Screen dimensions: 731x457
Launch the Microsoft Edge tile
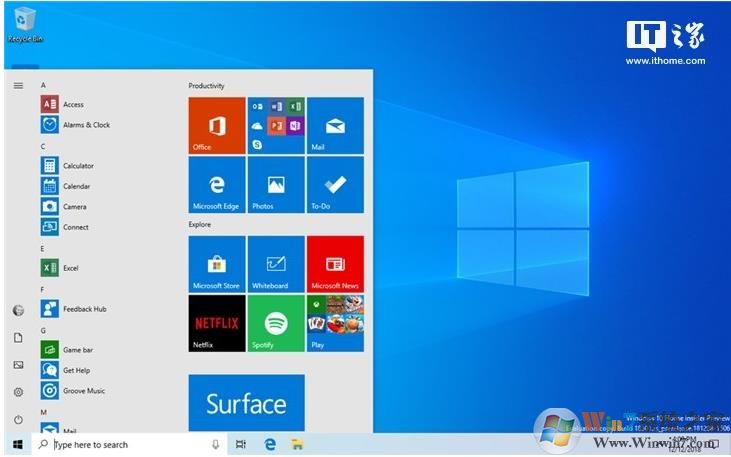[x=217, y=185]
